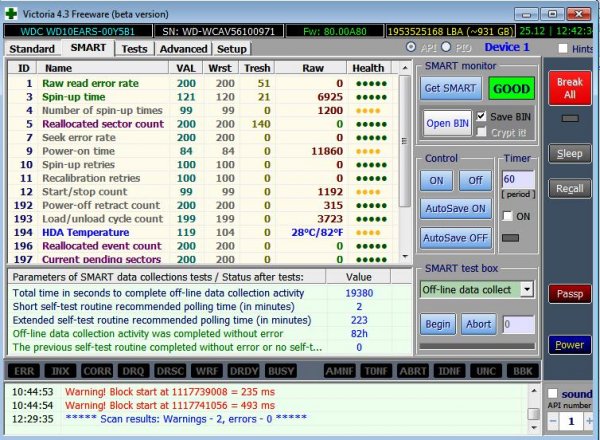Tick the Hints checkbox
Viewport: 600px width, 440px height.
562,48
